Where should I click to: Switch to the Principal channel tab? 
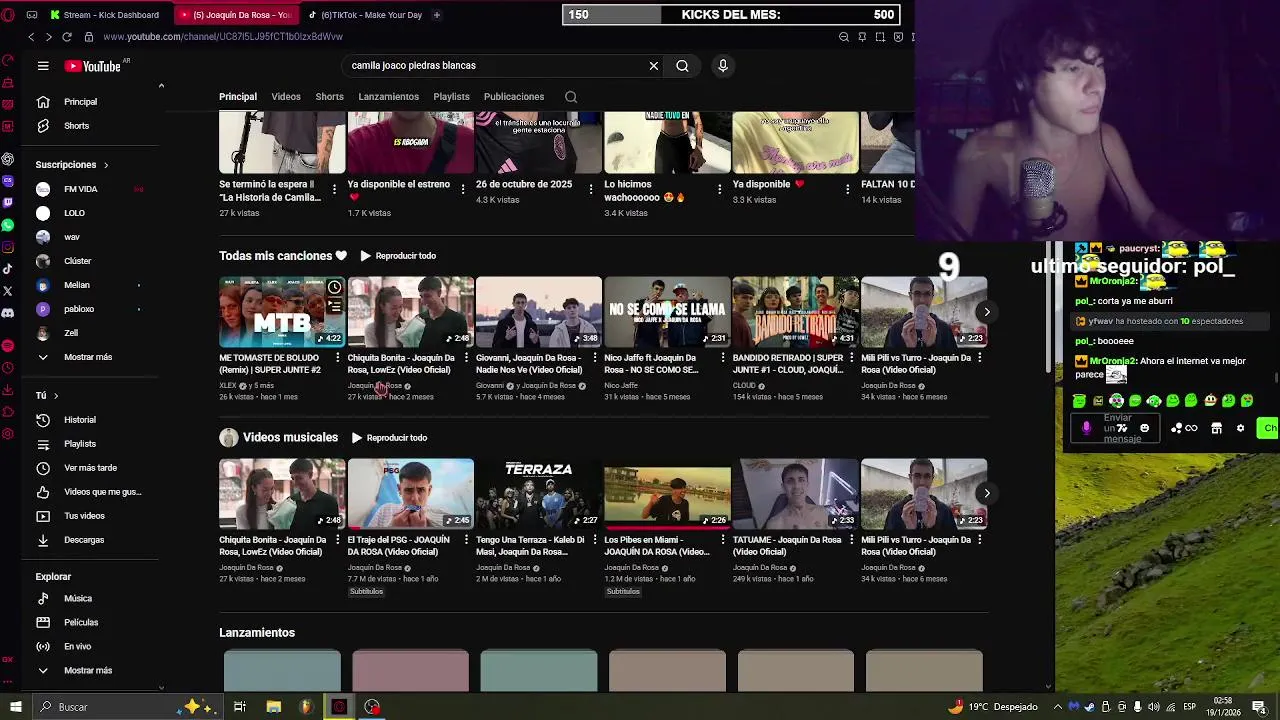[238, 97]
